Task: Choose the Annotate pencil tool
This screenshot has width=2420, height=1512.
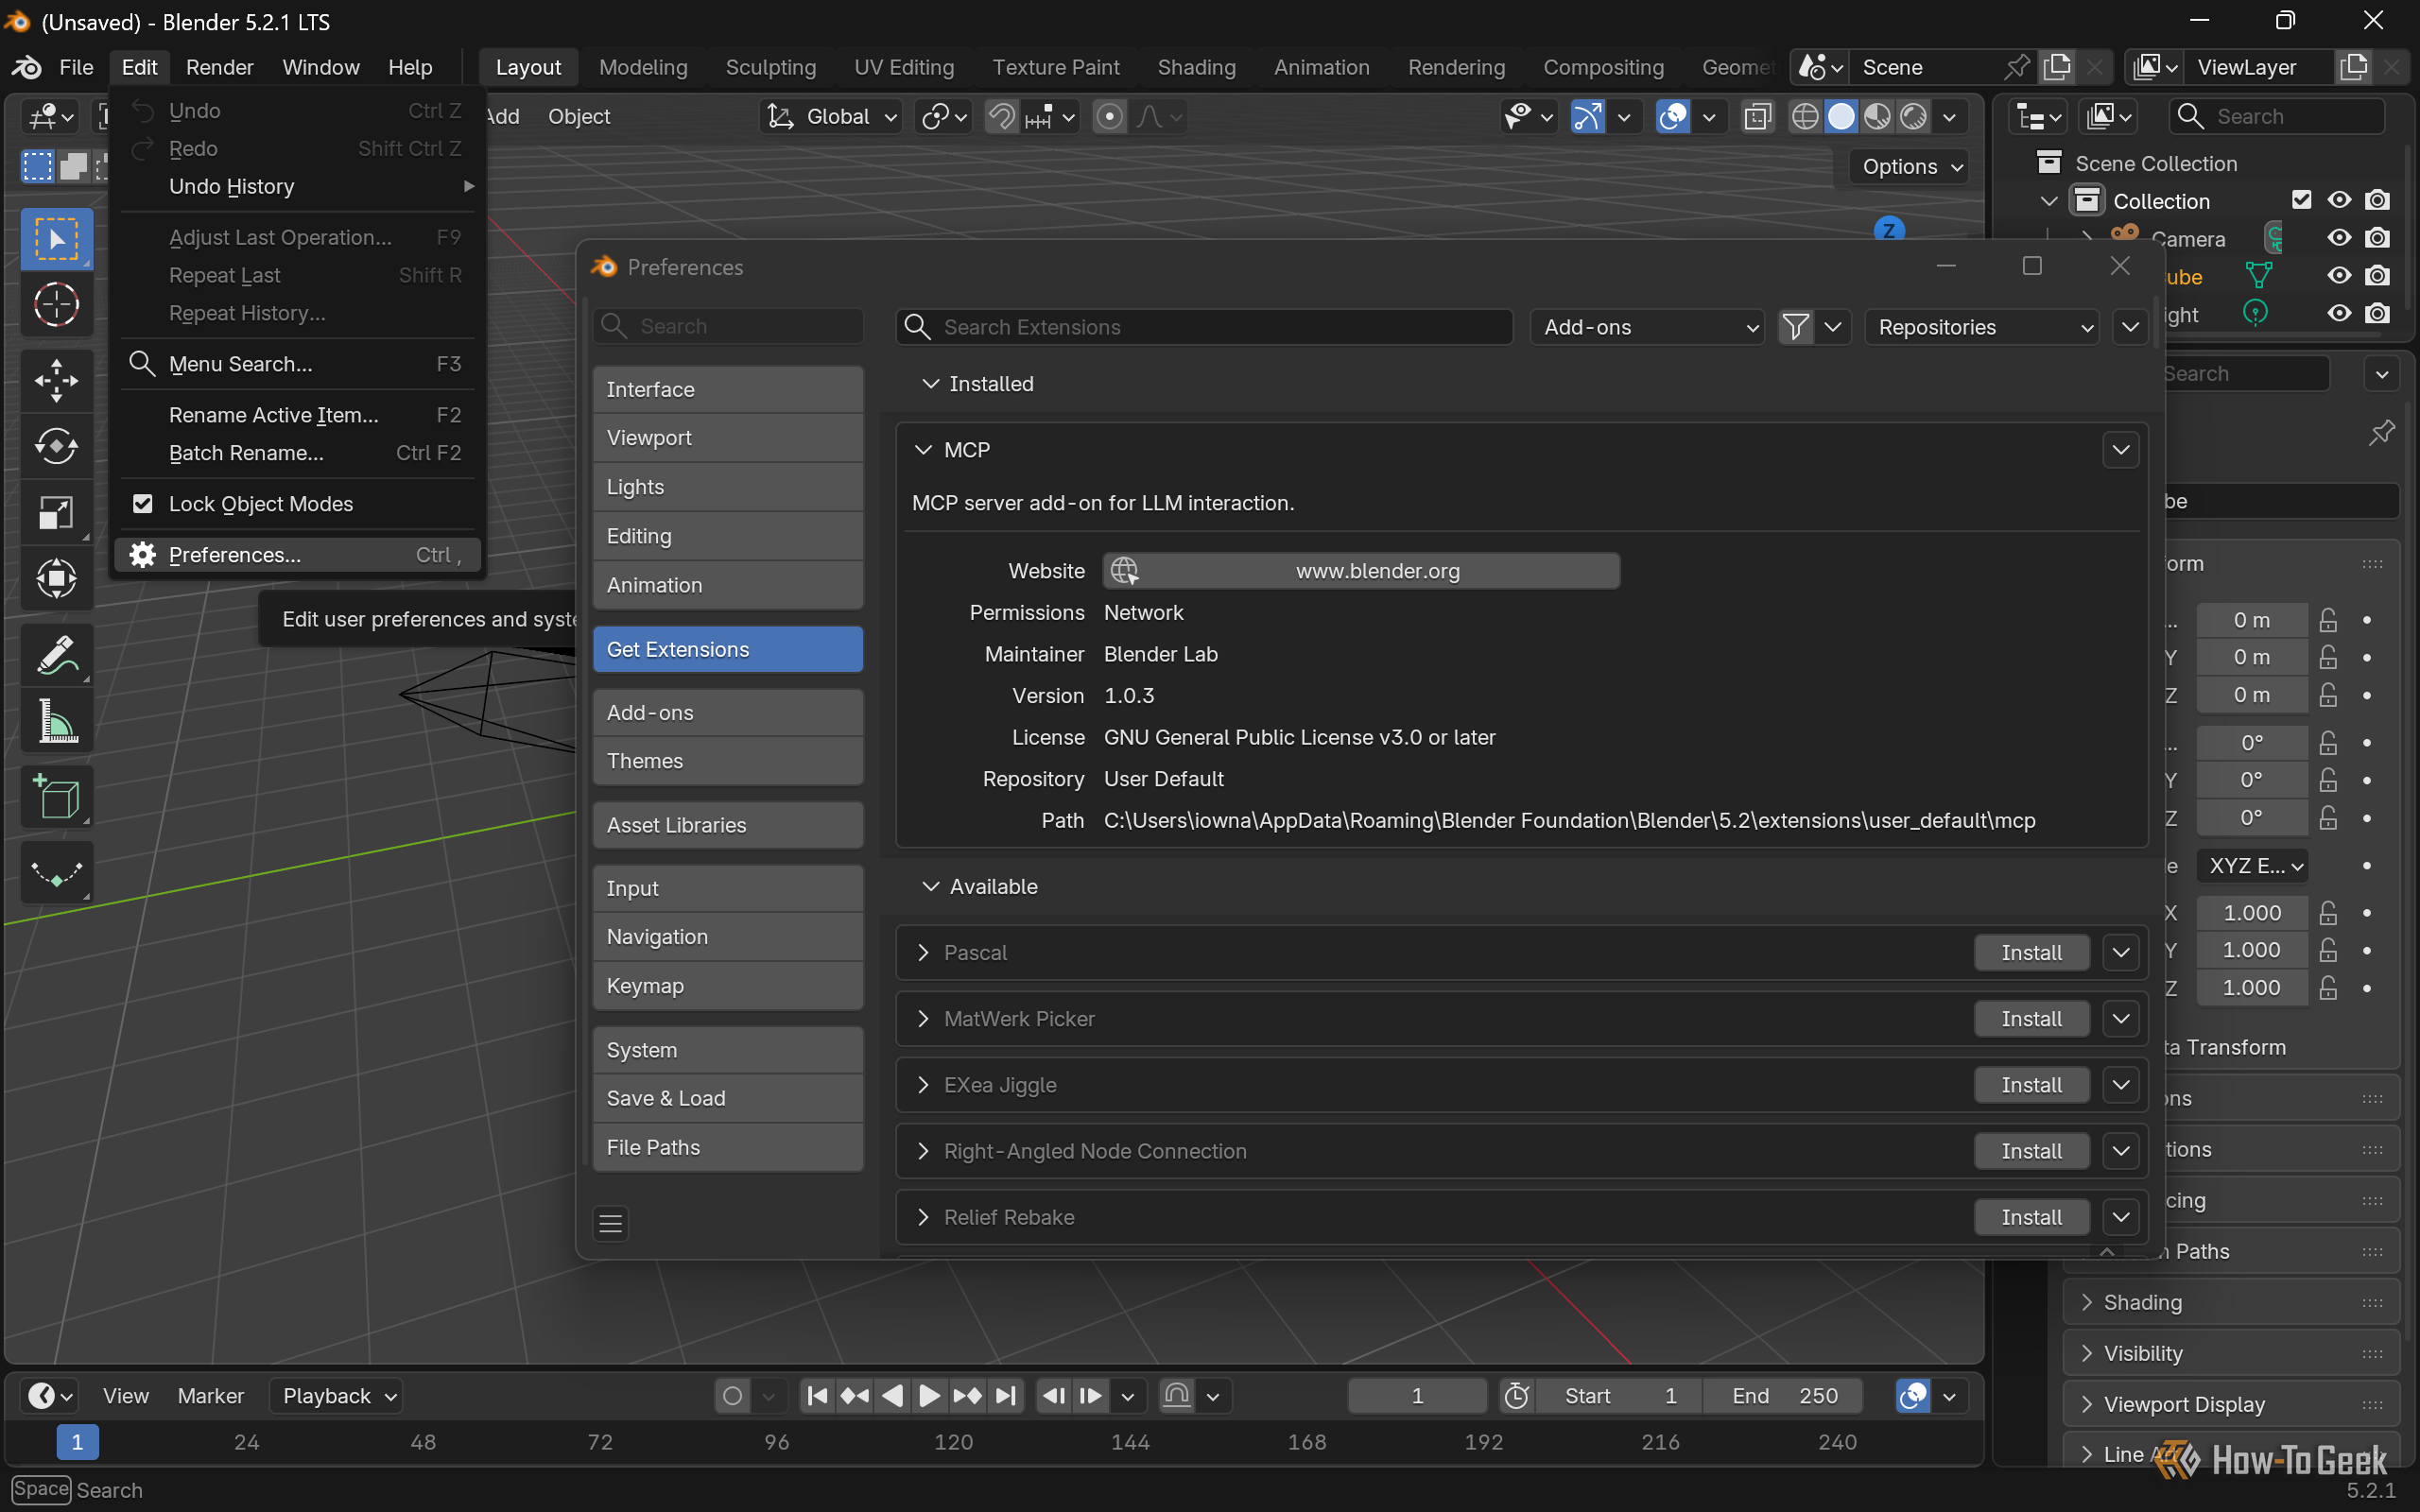Action: point(57,655)
